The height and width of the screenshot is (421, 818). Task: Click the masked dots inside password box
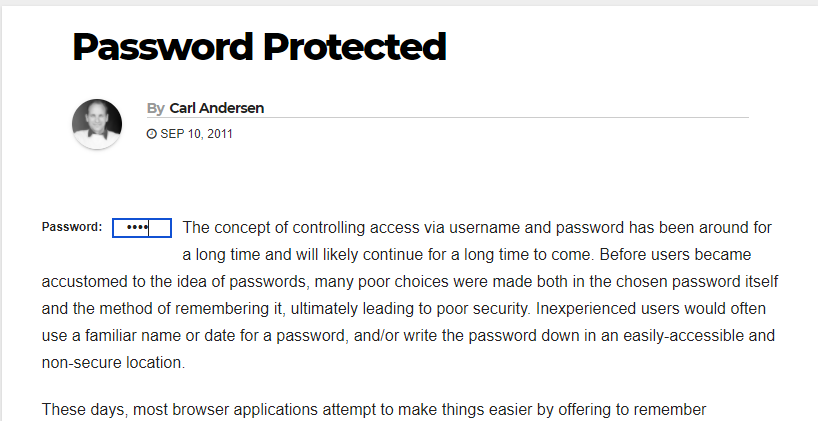click(x=138, y=227)
